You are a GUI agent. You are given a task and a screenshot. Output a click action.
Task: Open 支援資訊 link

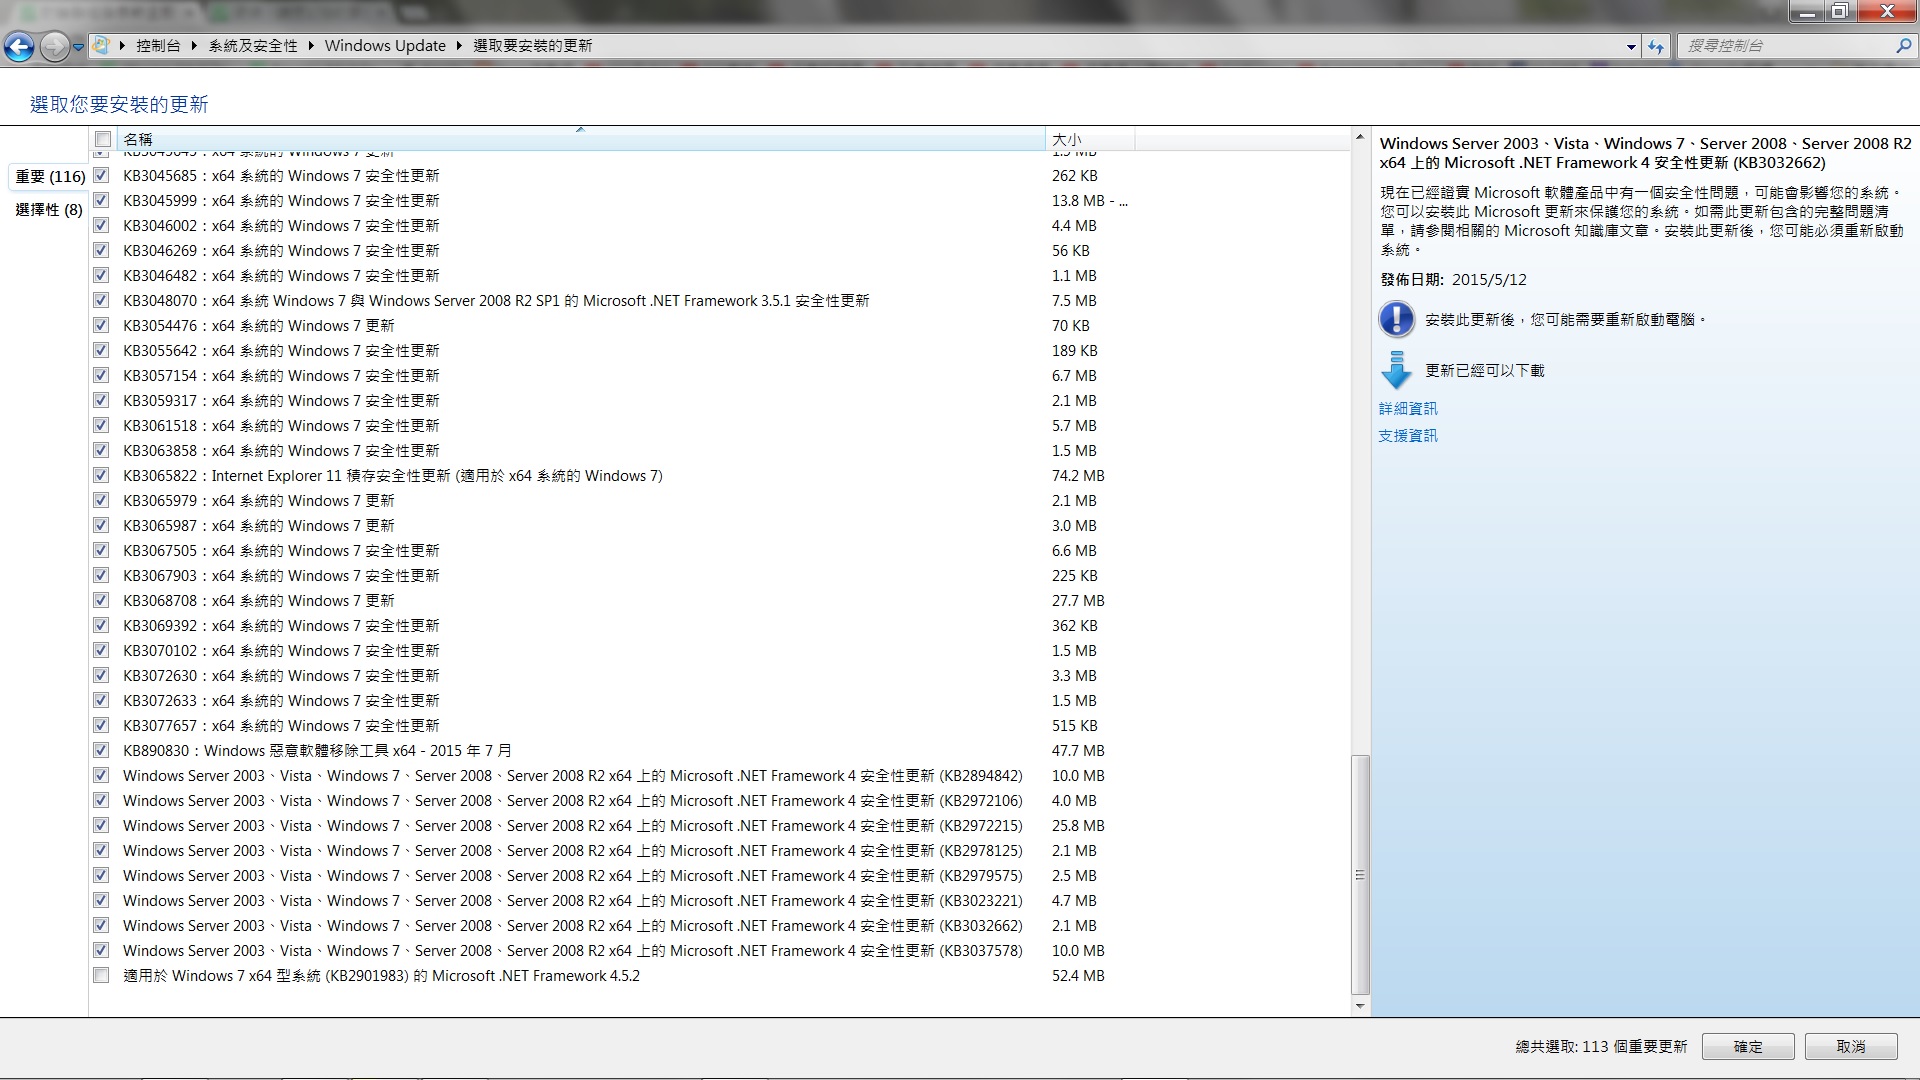point(1408,436)
